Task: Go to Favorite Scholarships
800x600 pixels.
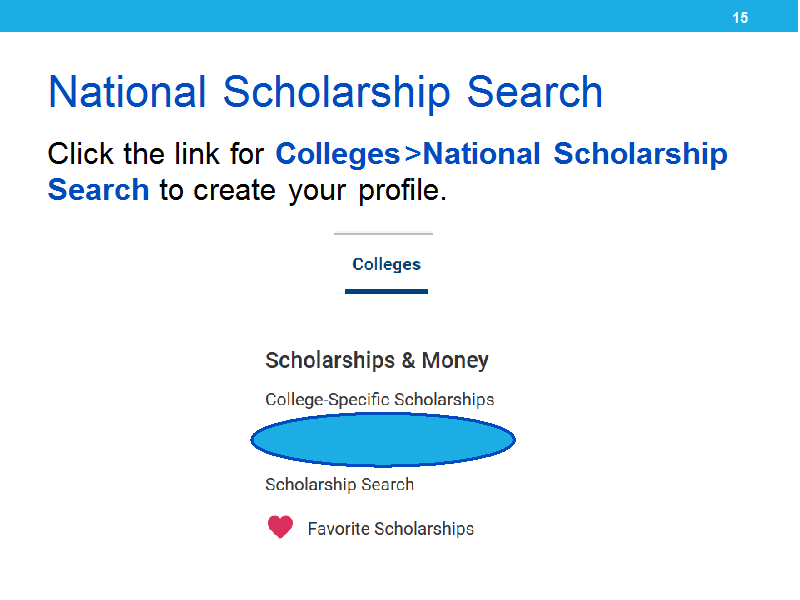Action: point(390,529)
